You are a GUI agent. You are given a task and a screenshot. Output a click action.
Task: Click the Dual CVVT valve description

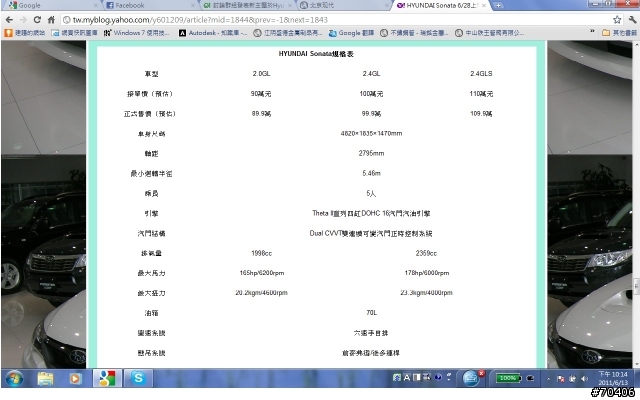pos(371,233)
